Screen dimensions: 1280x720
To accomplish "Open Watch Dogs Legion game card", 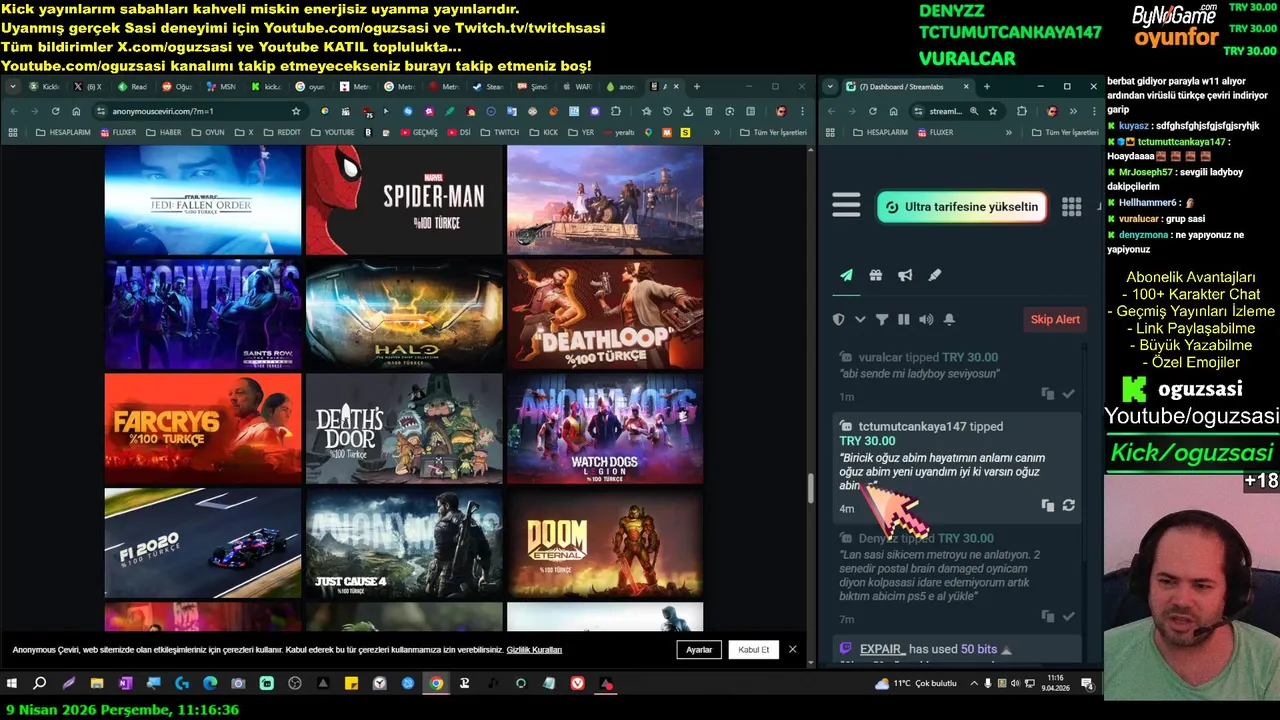I will tap(605, 428).
